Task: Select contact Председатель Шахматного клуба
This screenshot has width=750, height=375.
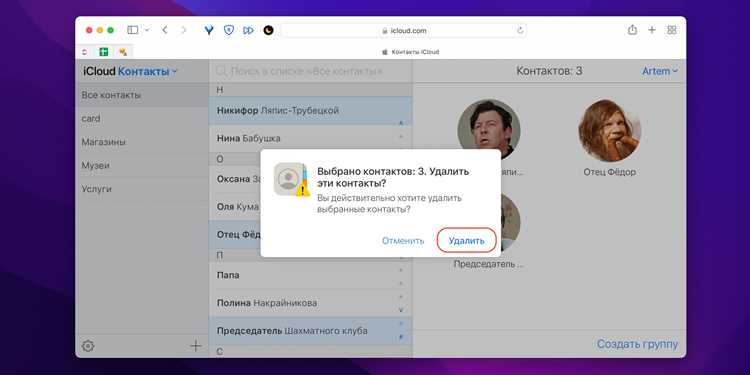Action: pos(310,331)
